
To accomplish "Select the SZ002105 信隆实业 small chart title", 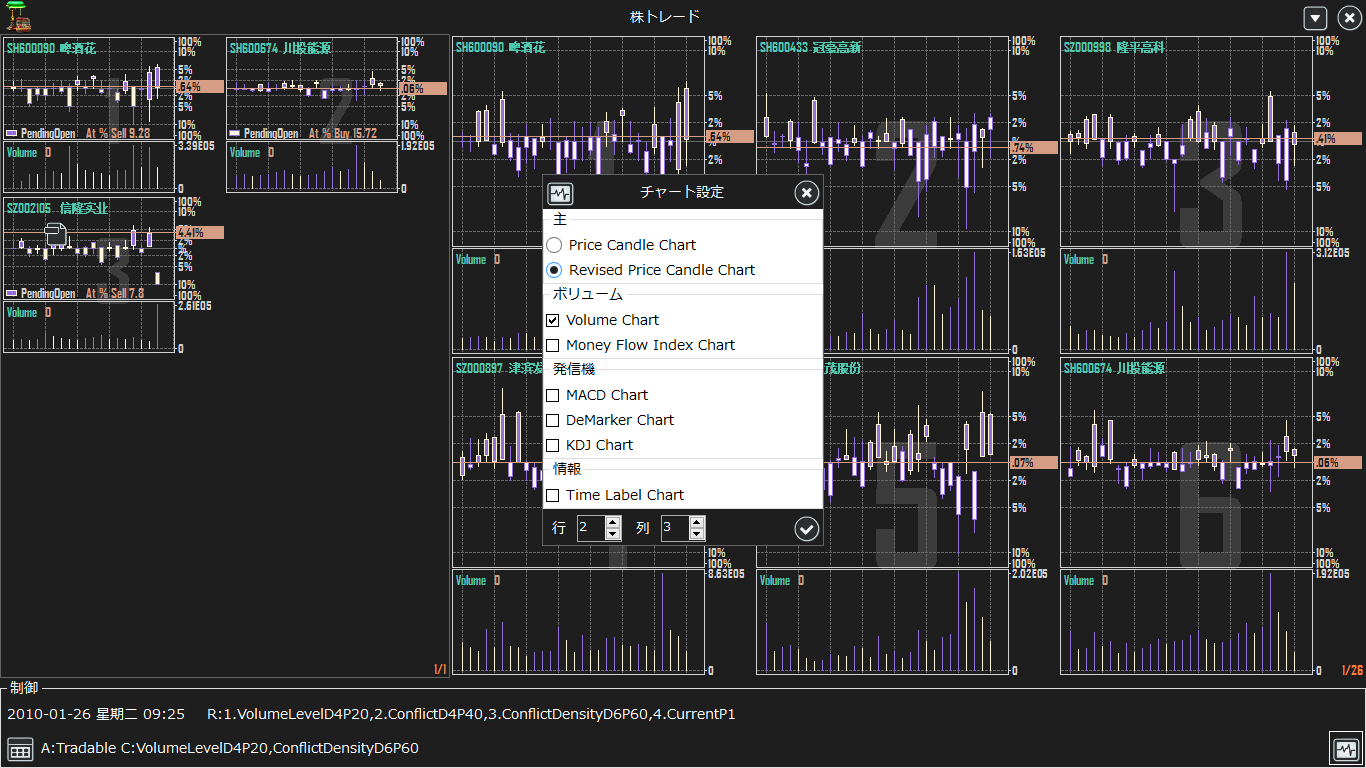I will point(57,208).
